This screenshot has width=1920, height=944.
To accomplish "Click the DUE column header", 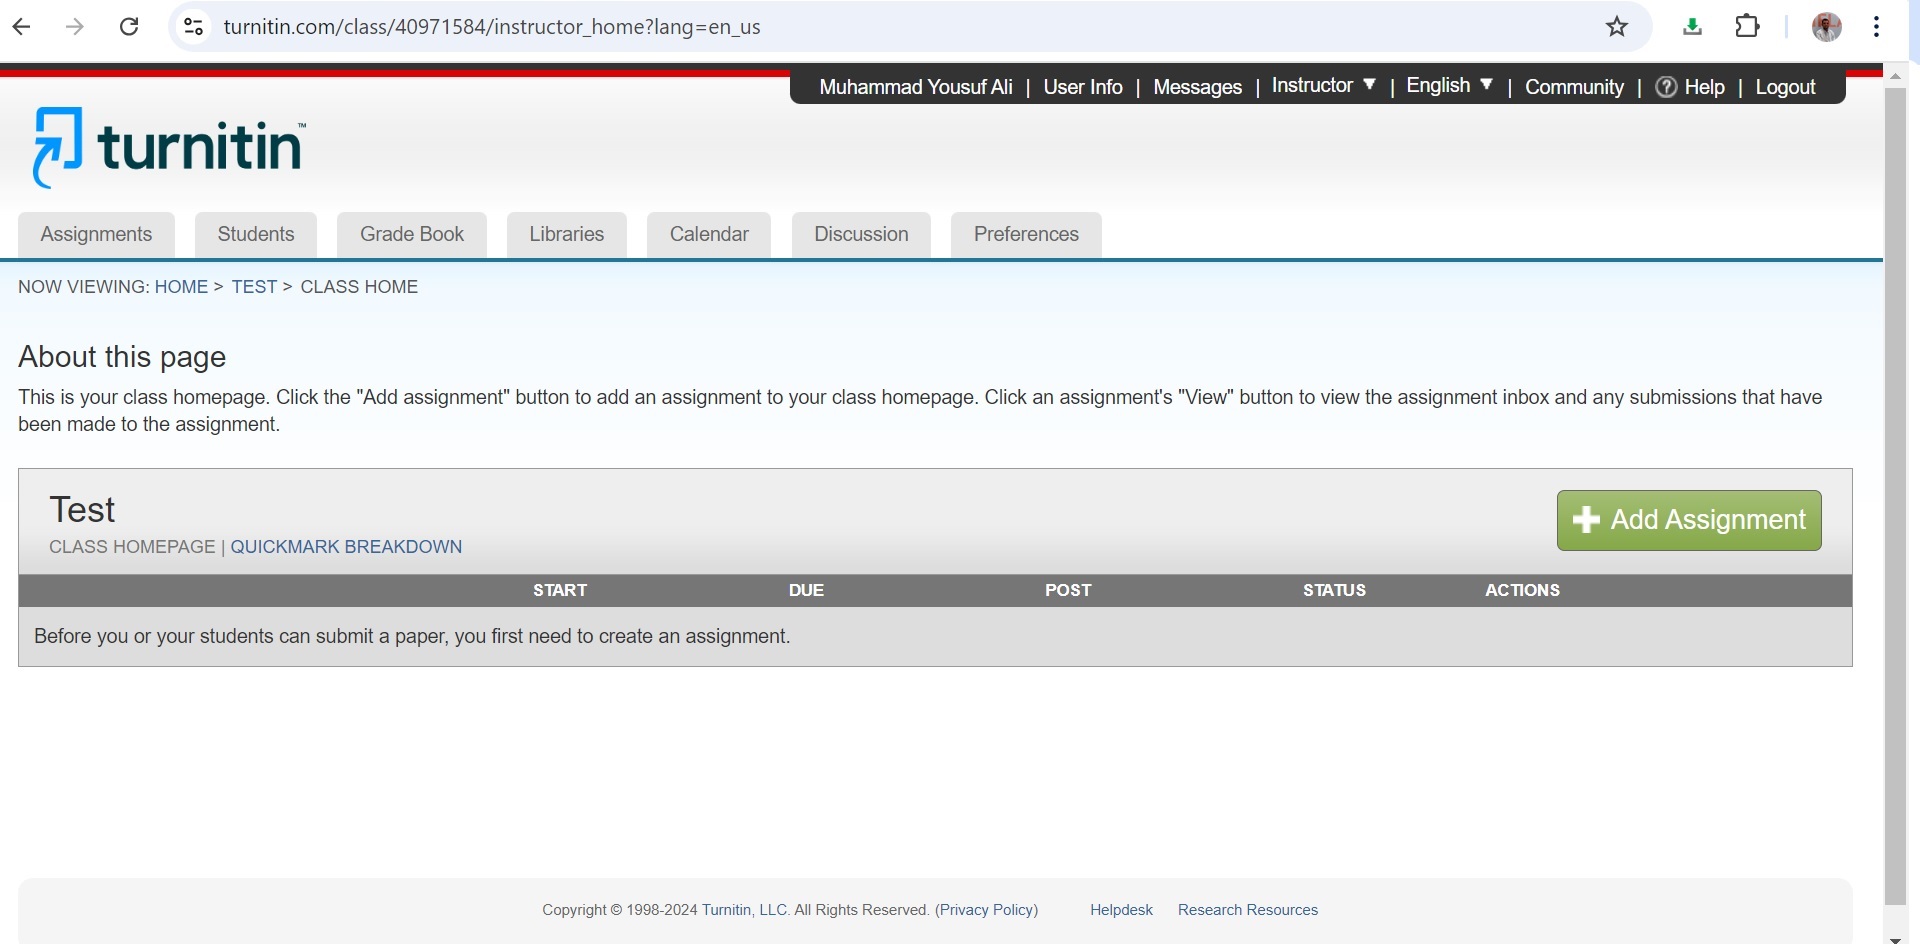I will point(806,590).
